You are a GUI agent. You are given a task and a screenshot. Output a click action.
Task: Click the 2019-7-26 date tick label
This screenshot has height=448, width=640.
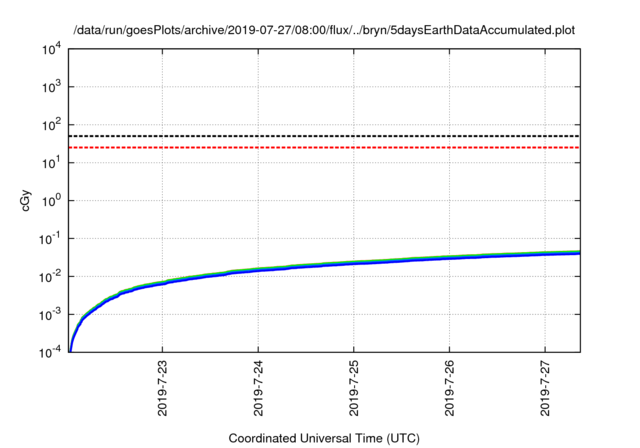tap(449, 388)
